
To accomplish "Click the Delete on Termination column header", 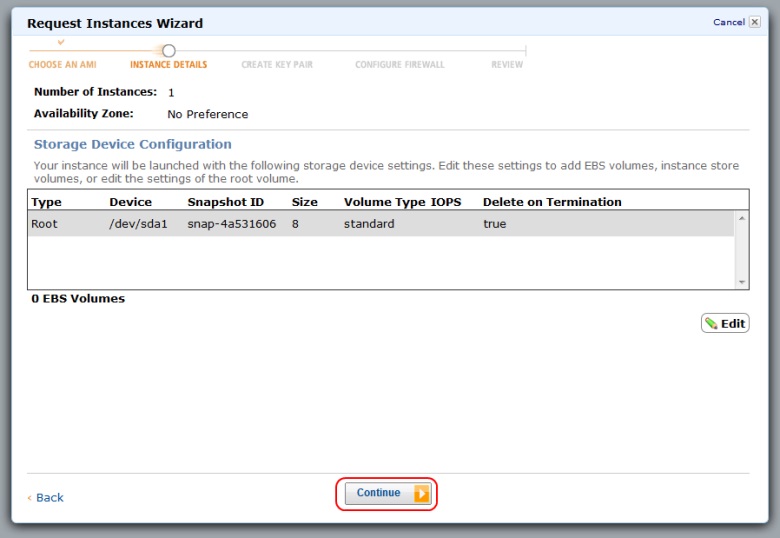I will pos(552,202).
